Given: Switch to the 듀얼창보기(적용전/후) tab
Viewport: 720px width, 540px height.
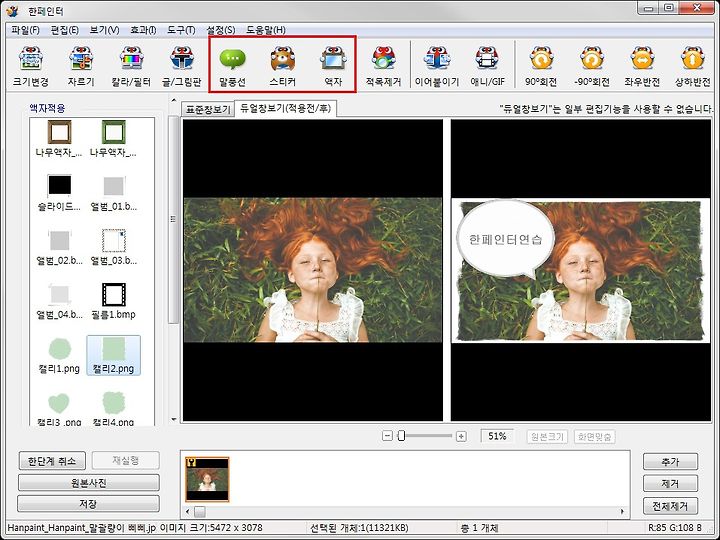Looking at the screenshot, I should pos(285,108).
